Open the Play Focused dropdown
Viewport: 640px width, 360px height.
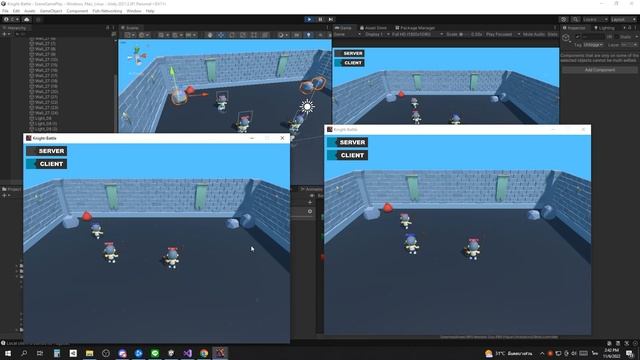(x=502, y=35)
